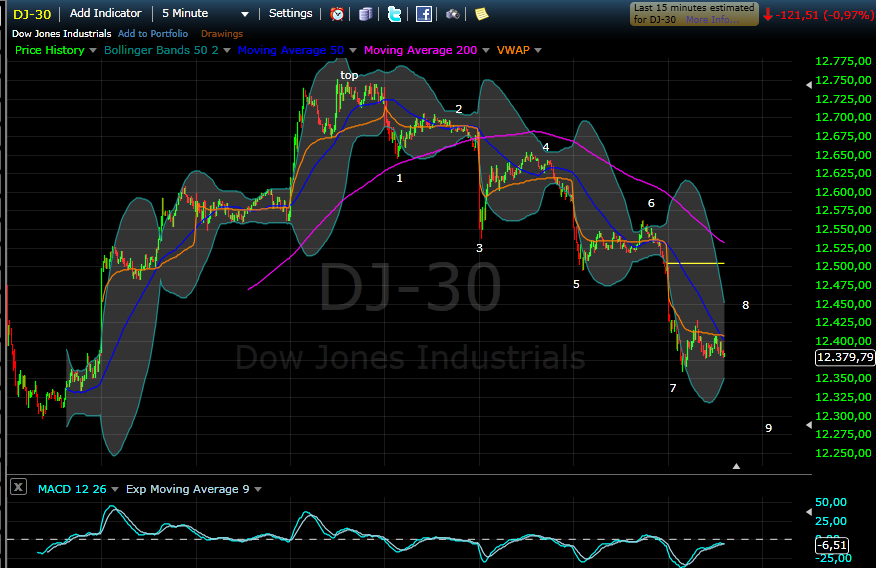Click the small up arrow above MACD panel
This screenshot has height=568, width=876.
pyautogui.click(x=736, y=465)
